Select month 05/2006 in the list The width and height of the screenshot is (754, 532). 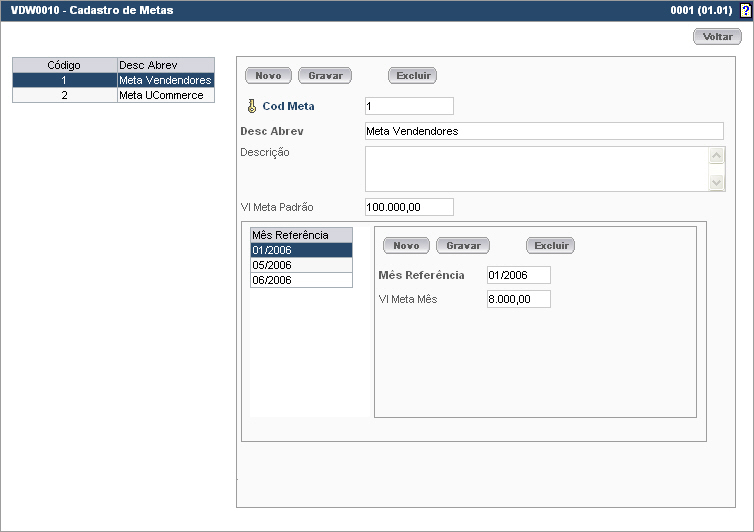click(300, 265)
